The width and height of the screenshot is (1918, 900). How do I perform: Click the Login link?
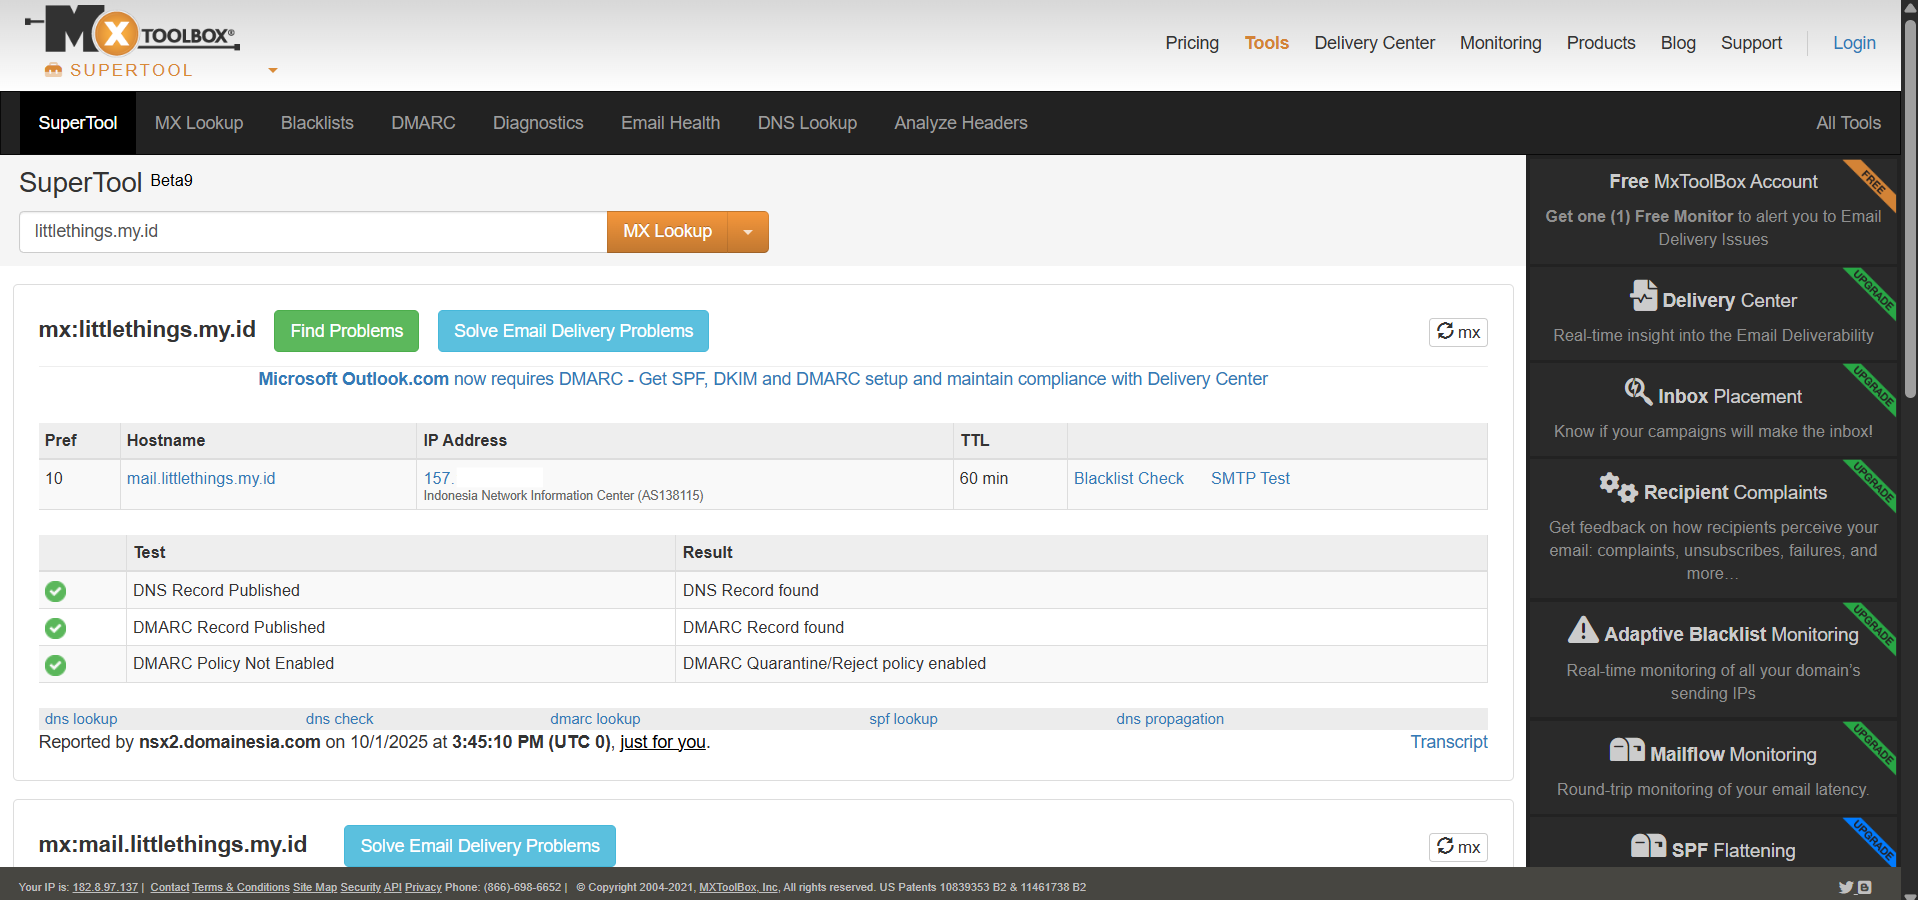coord(1854,43)
